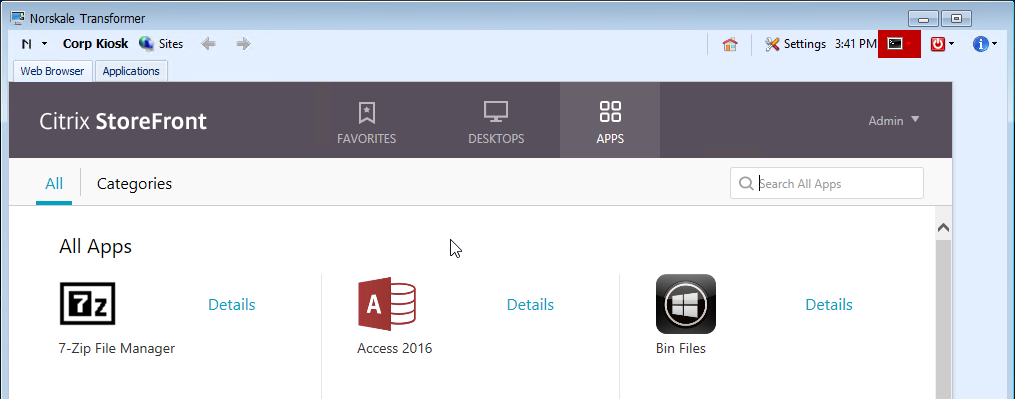Viewport: 1015px width, 399px height.
Task: Open the Admin user dropdown
Action: click(894, 120)
